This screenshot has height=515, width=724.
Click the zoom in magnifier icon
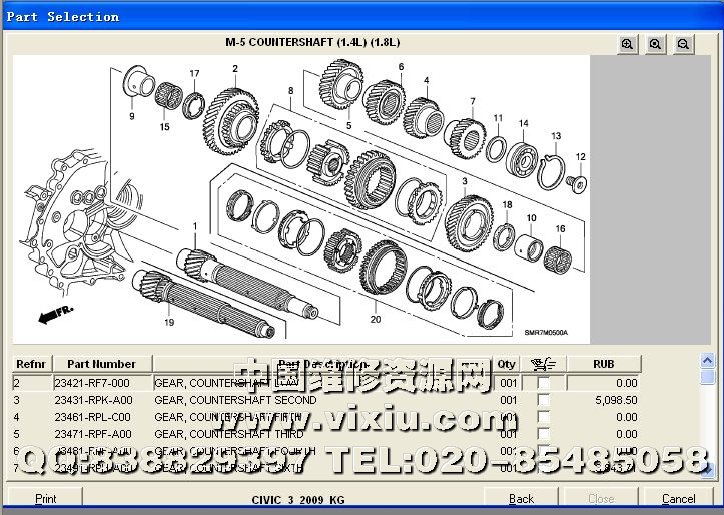click(627, 44)
